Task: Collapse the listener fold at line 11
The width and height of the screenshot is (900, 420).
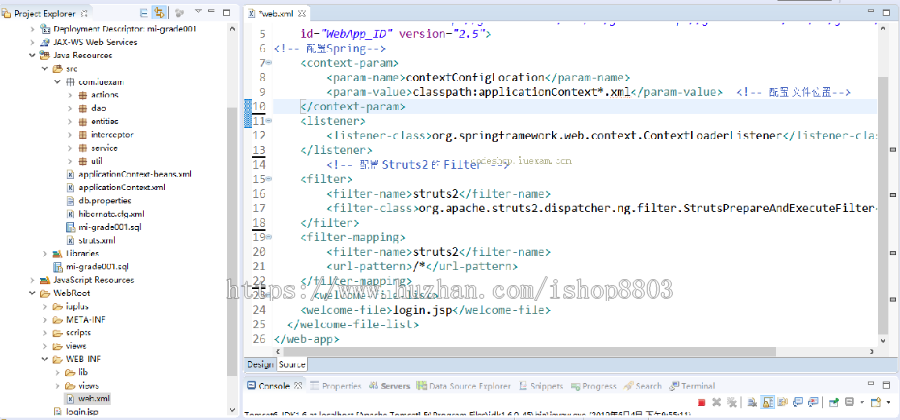Action: 269,121
